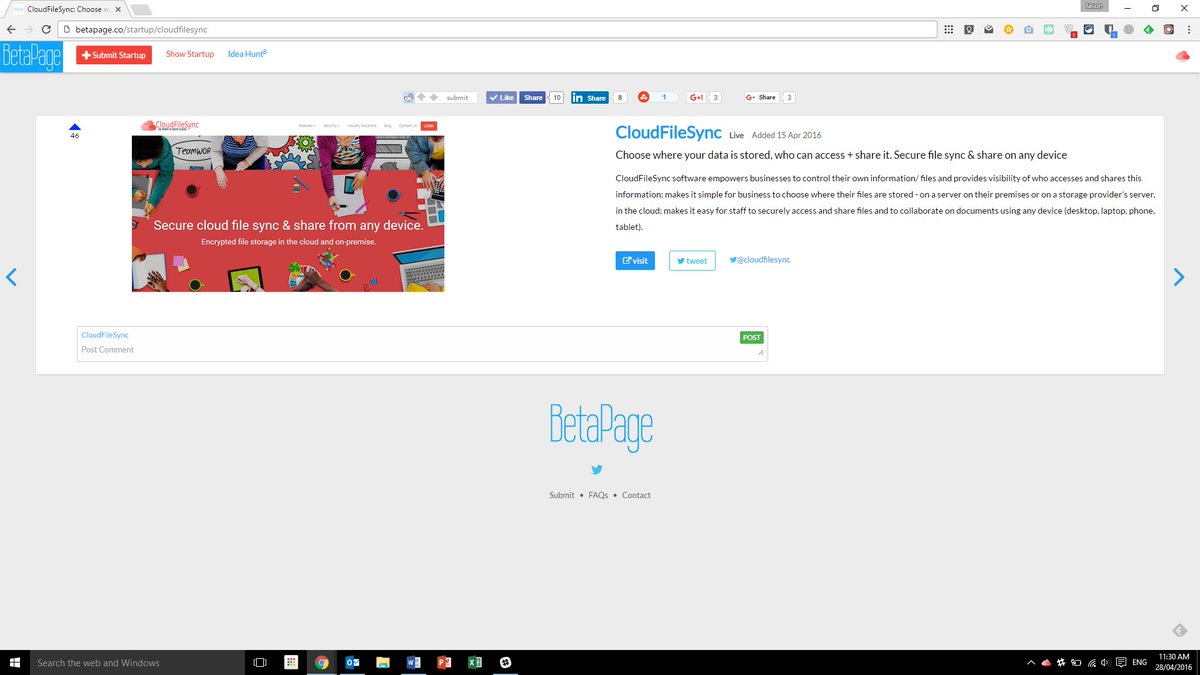
Task: Click the Facebook Like button
Action: click(500, 97)
